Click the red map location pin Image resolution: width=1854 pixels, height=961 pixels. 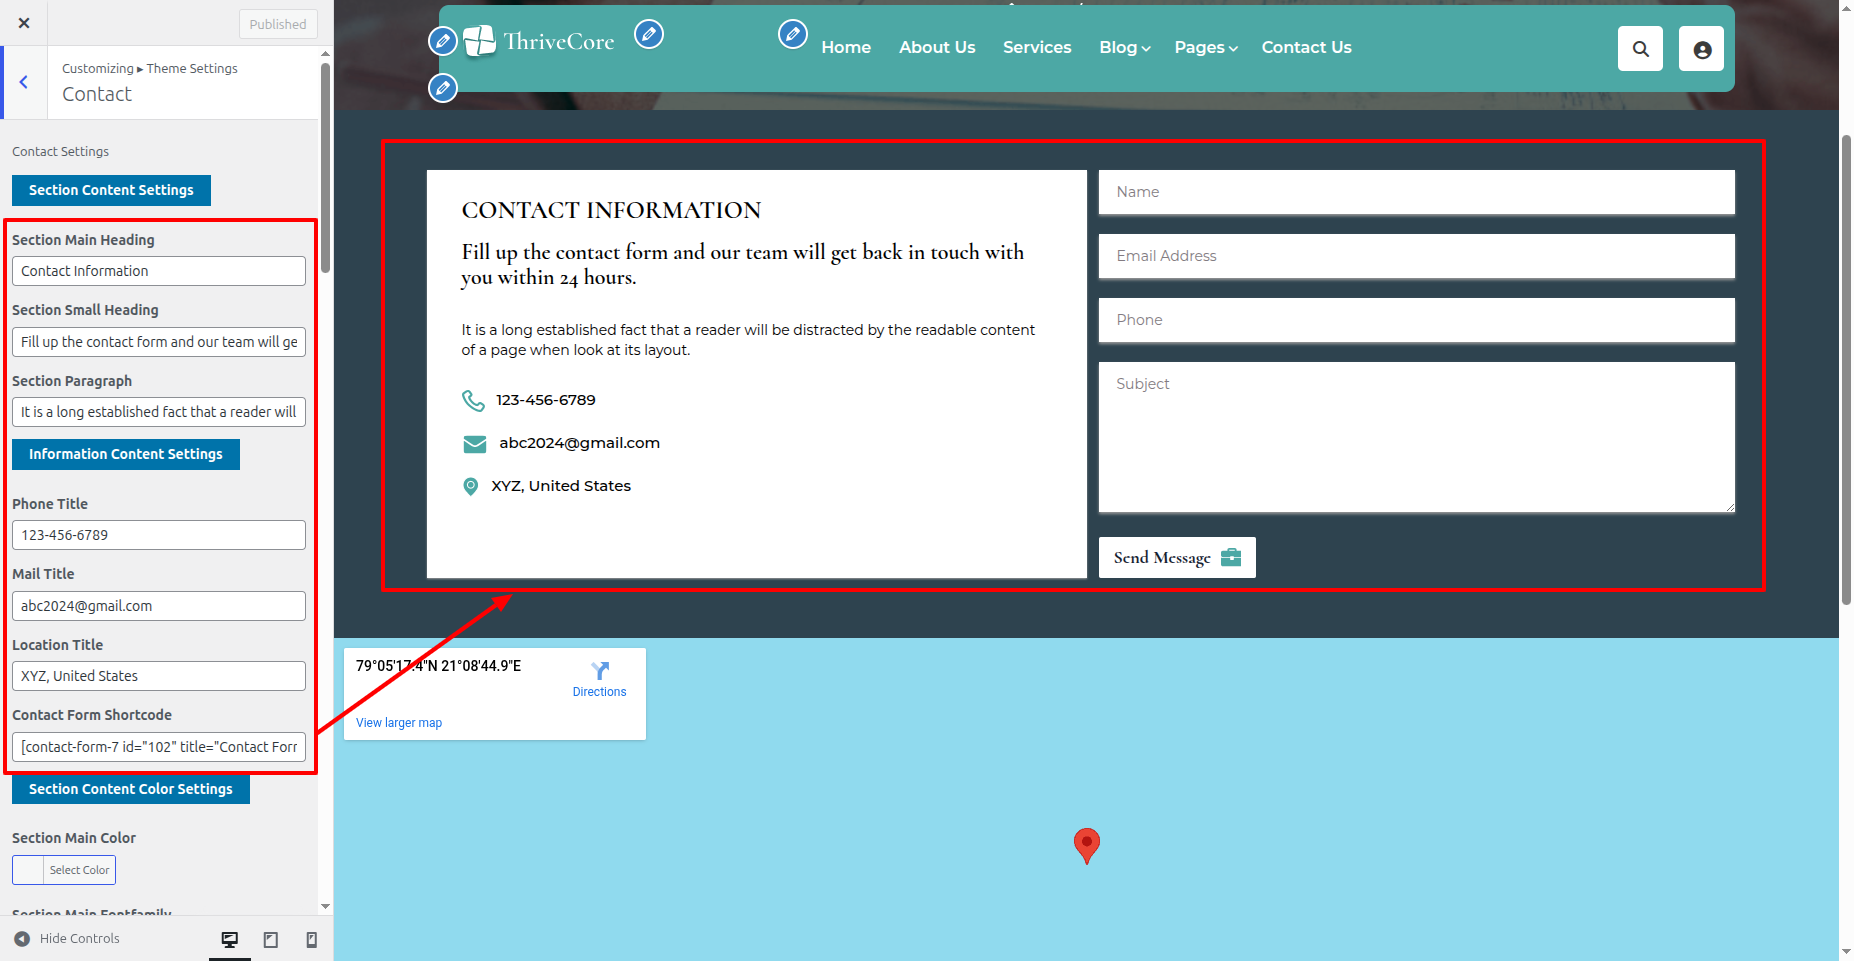click(x=1086, y=845)
